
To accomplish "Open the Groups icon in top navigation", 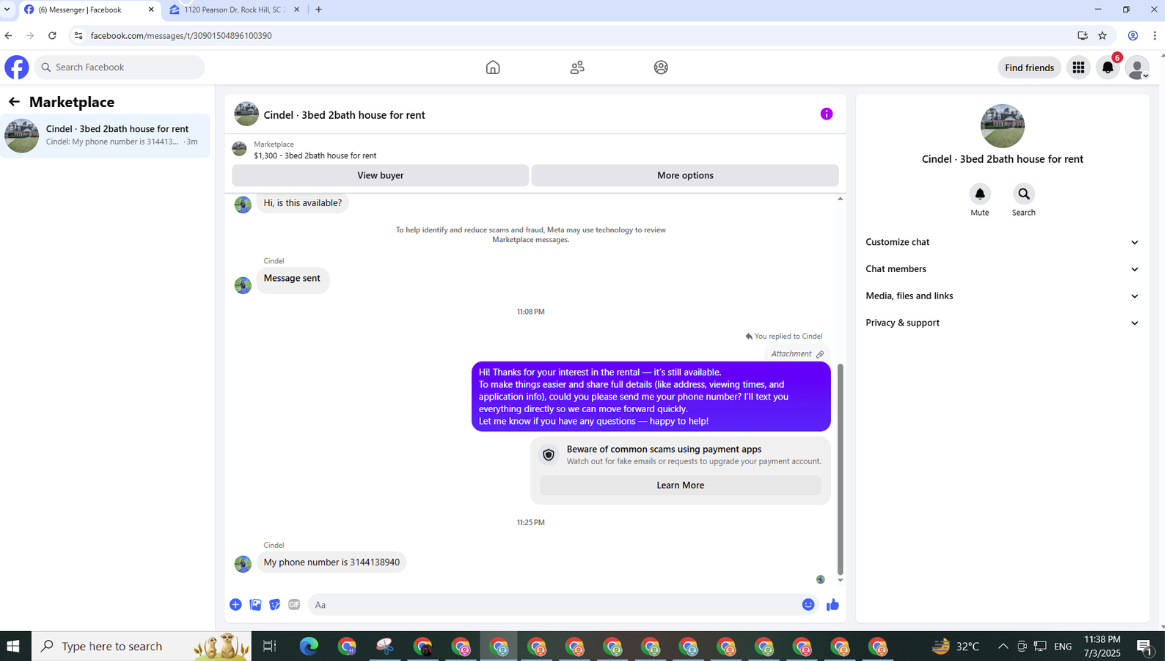I will [x=661, y=68].
